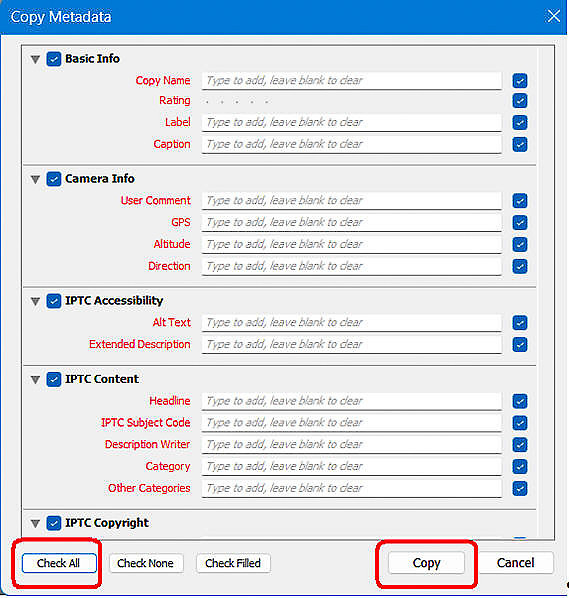
Task: Uncheck the Camera Info group checkbox
Action: tap(54, 179)
